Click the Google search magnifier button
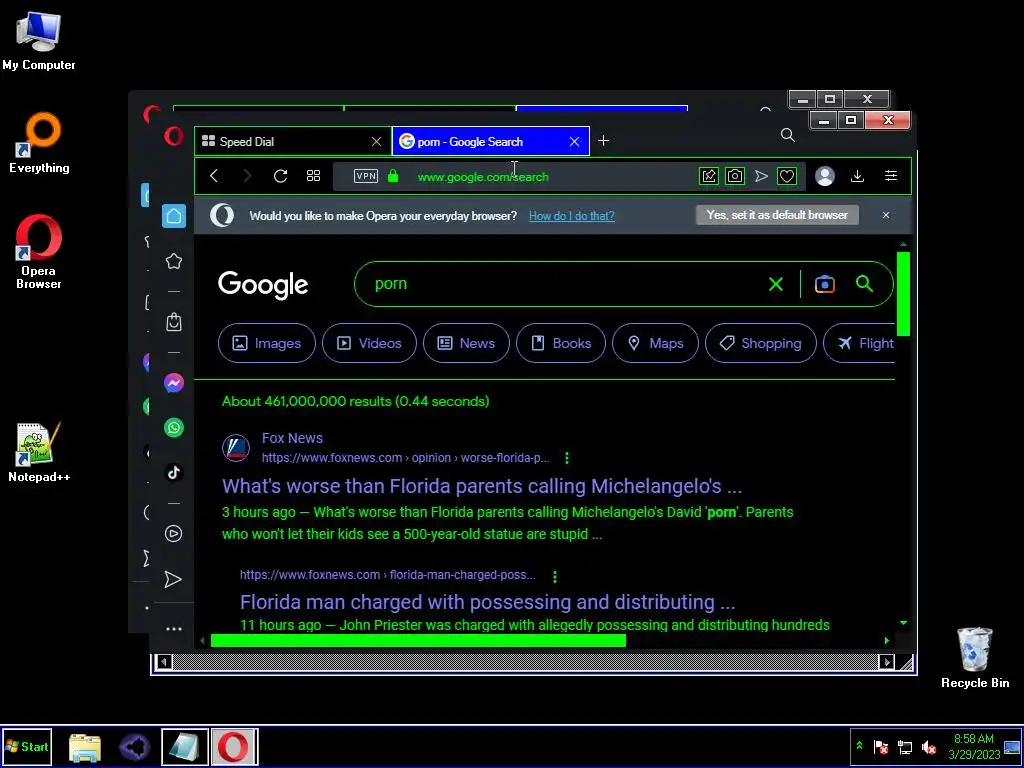 coord(865,283)
